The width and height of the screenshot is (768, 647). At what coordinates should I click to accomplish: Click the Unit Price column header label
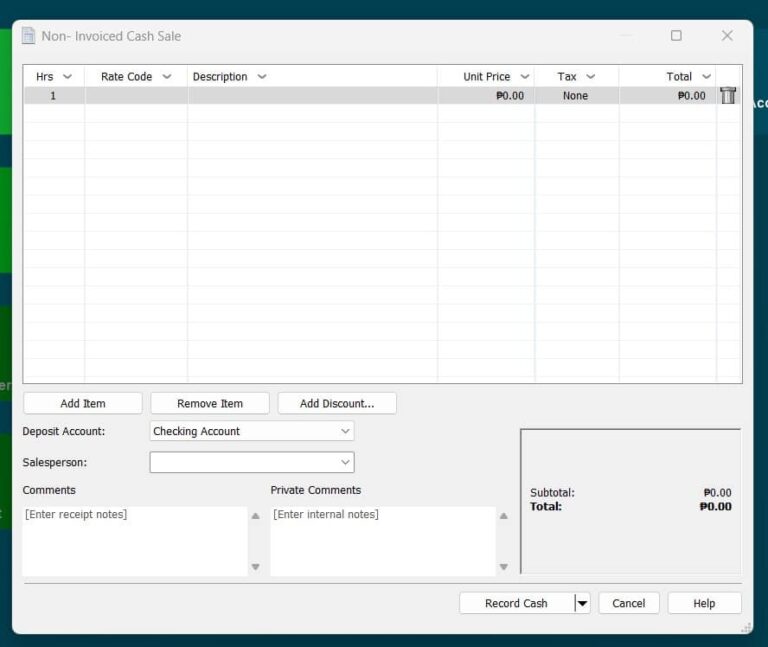coord(487,76)
